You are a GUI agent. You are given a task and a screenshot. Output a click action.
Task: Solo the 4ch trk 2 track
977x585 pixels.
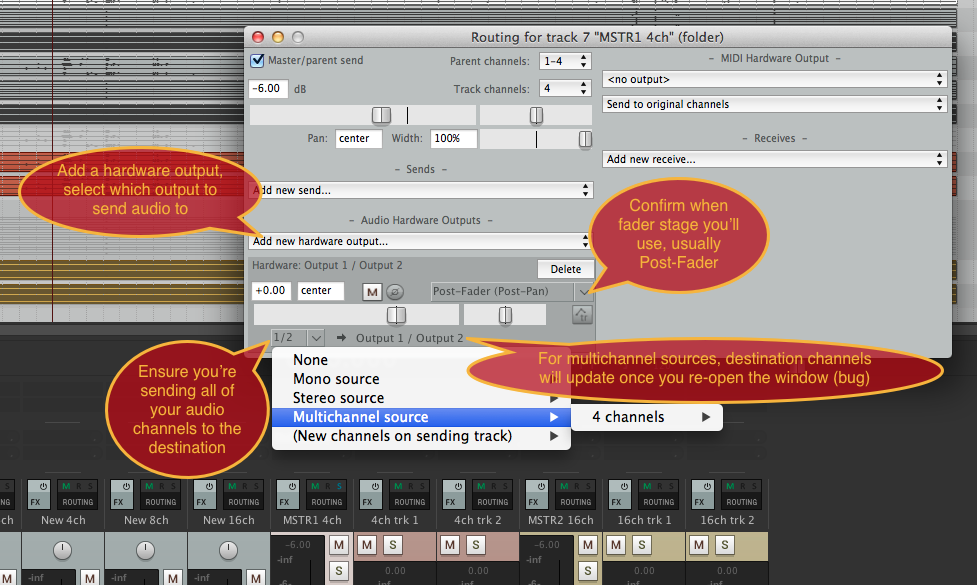coord(475,545)
